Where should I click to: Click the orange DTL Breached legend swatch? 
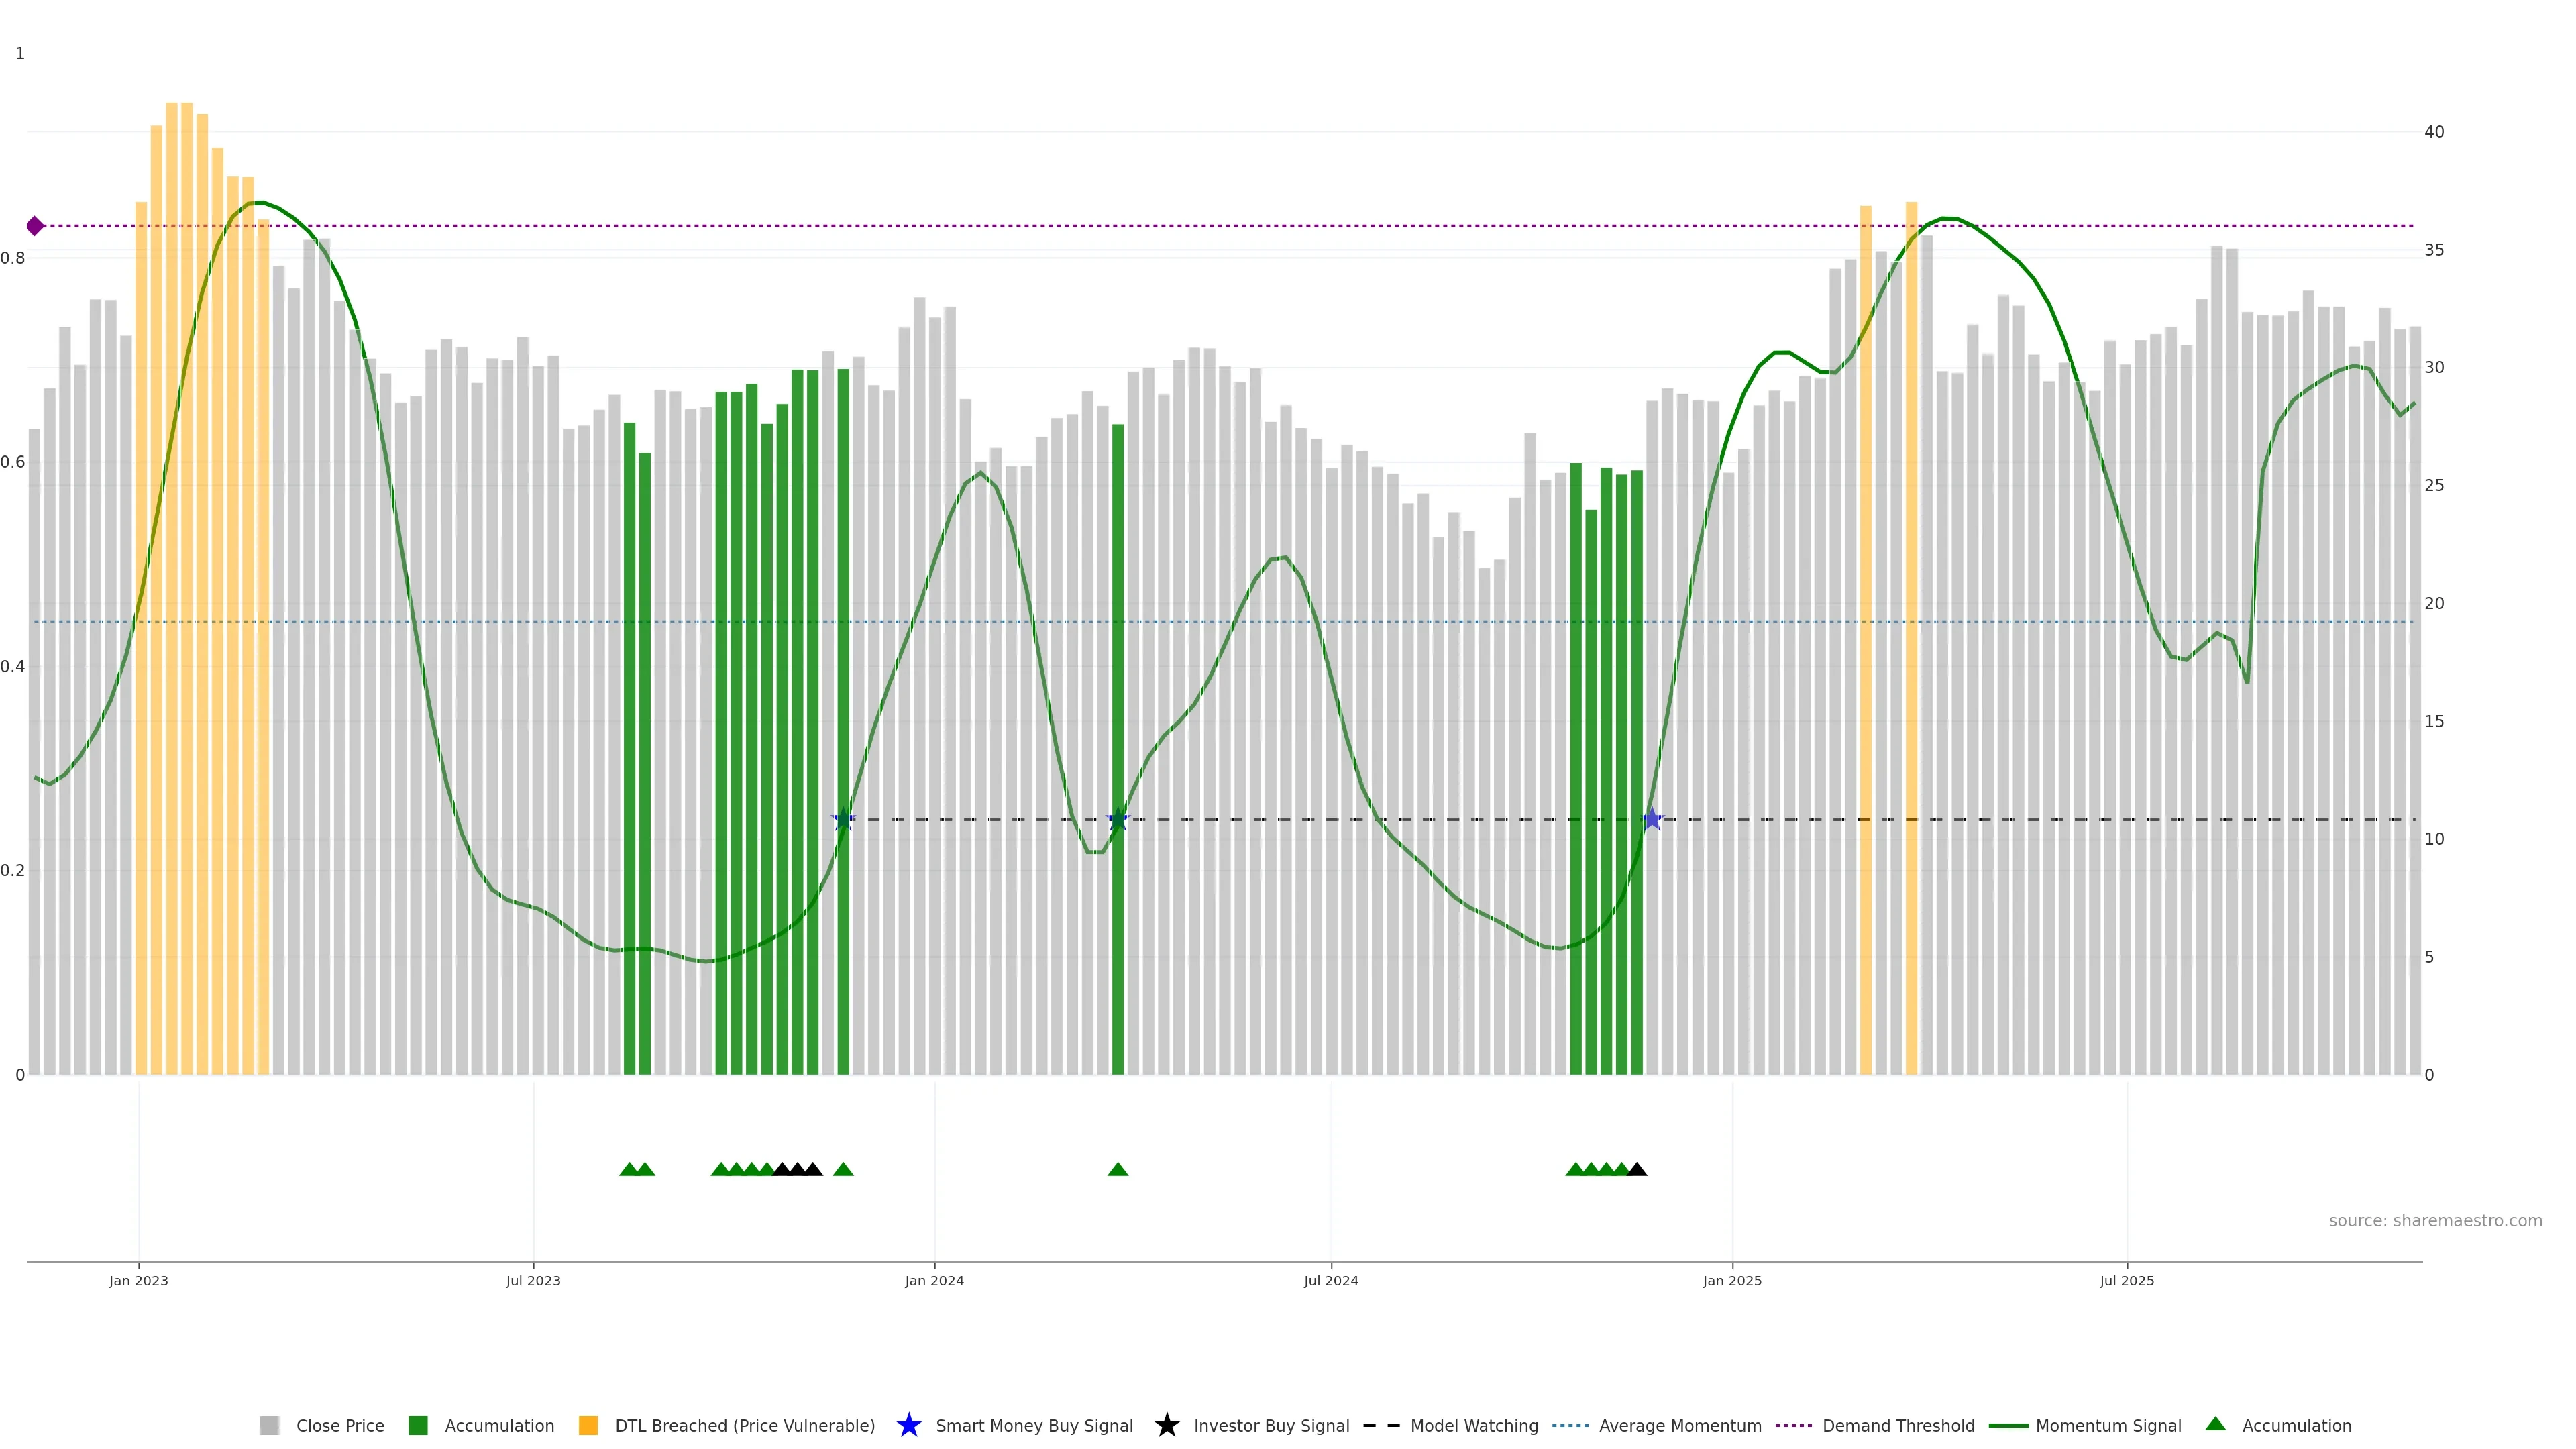pos(588,1425)
